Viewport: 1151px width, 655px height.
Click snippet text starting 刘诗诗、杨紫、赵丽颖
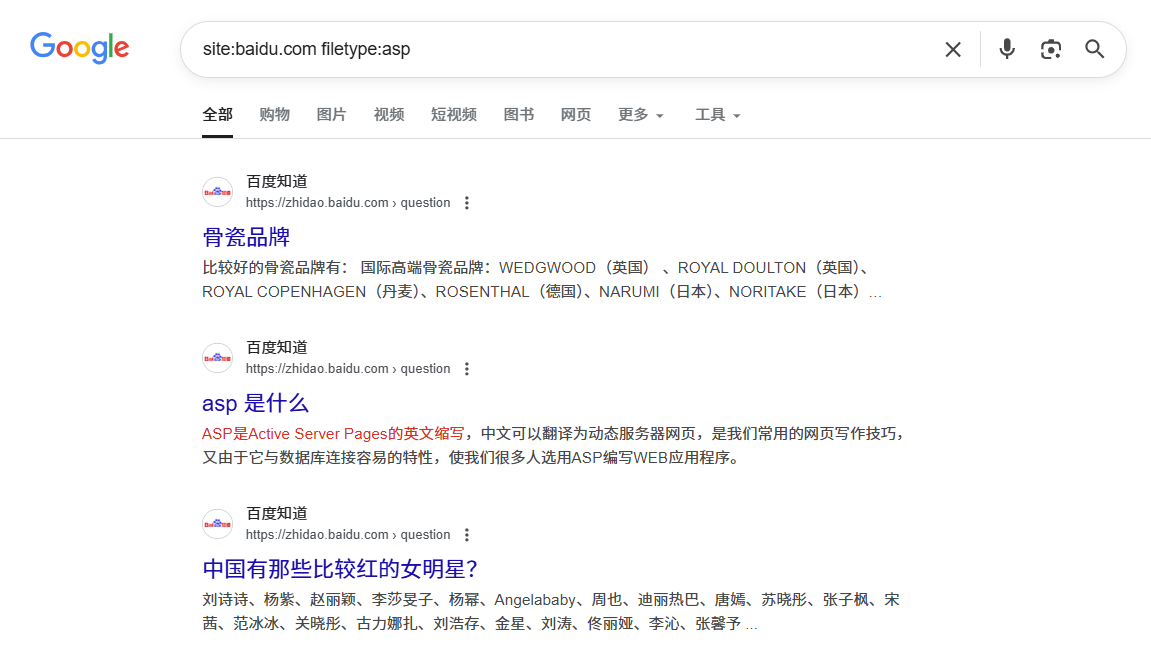point(551,612)
